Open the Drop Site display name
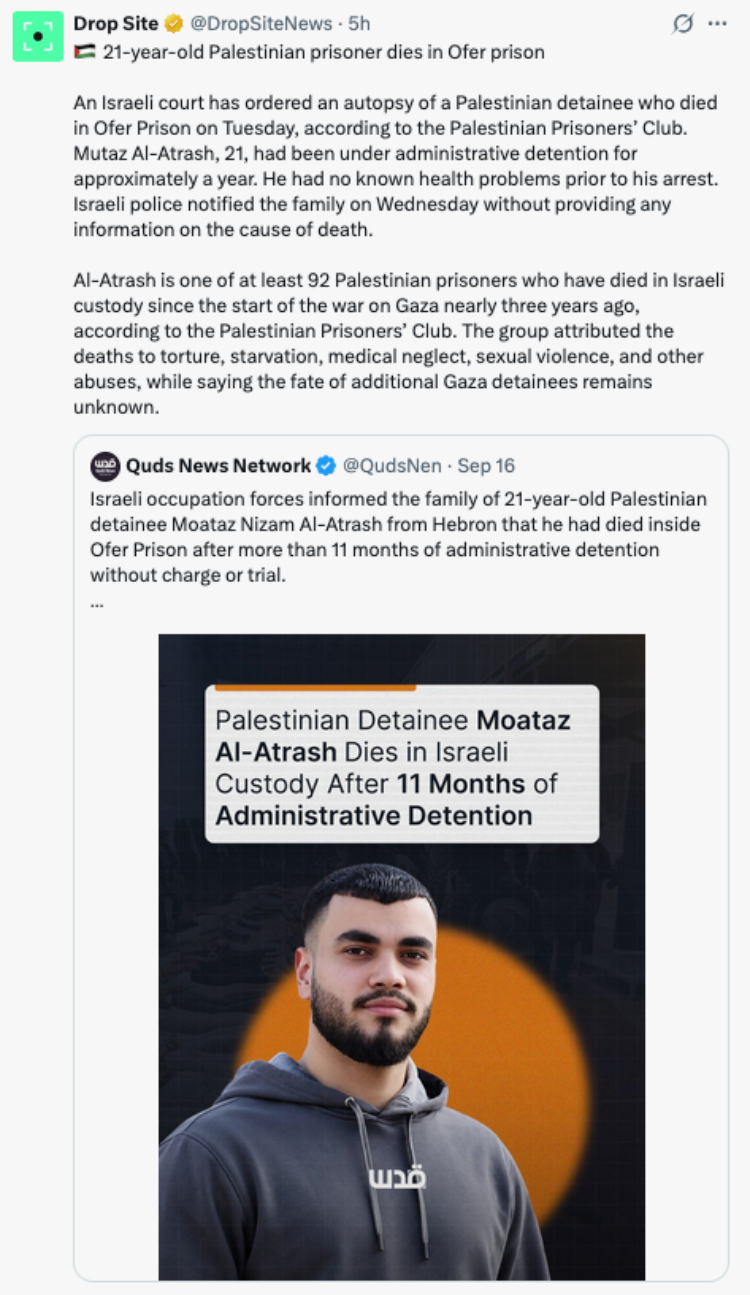750x1295 pixels. (116, 24)
